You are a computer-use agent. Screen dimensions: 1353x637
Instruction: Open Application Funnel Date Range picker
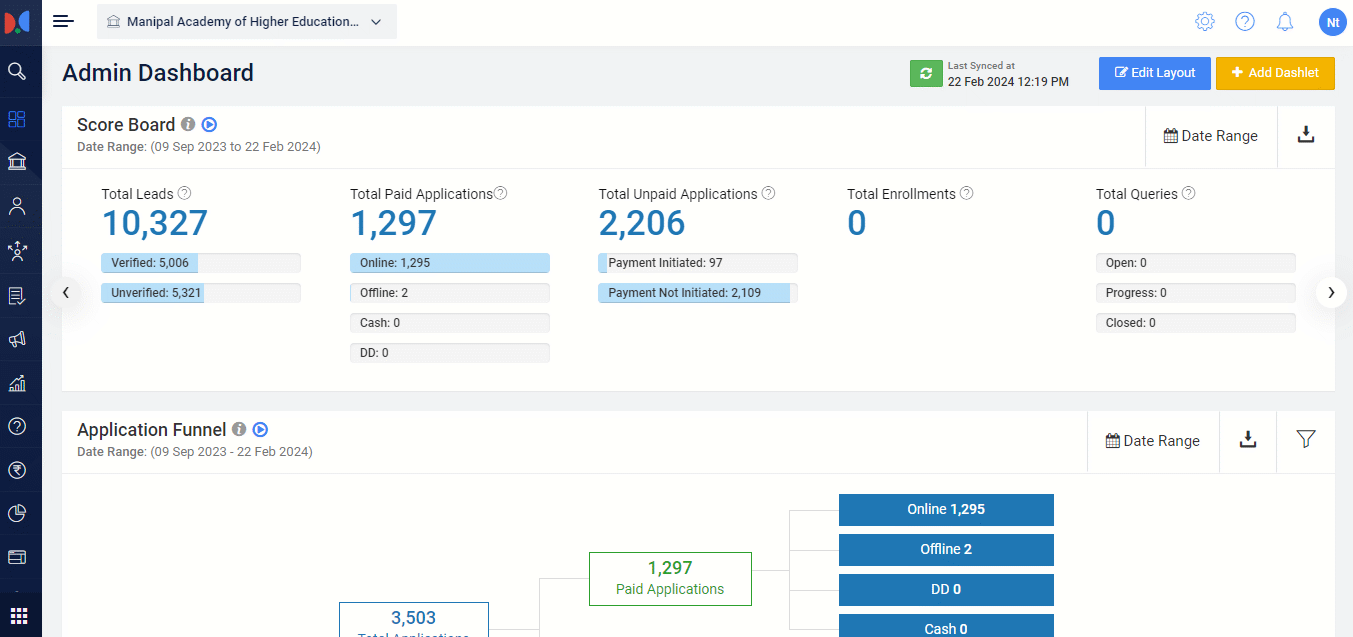click(x=1153, y=441)
